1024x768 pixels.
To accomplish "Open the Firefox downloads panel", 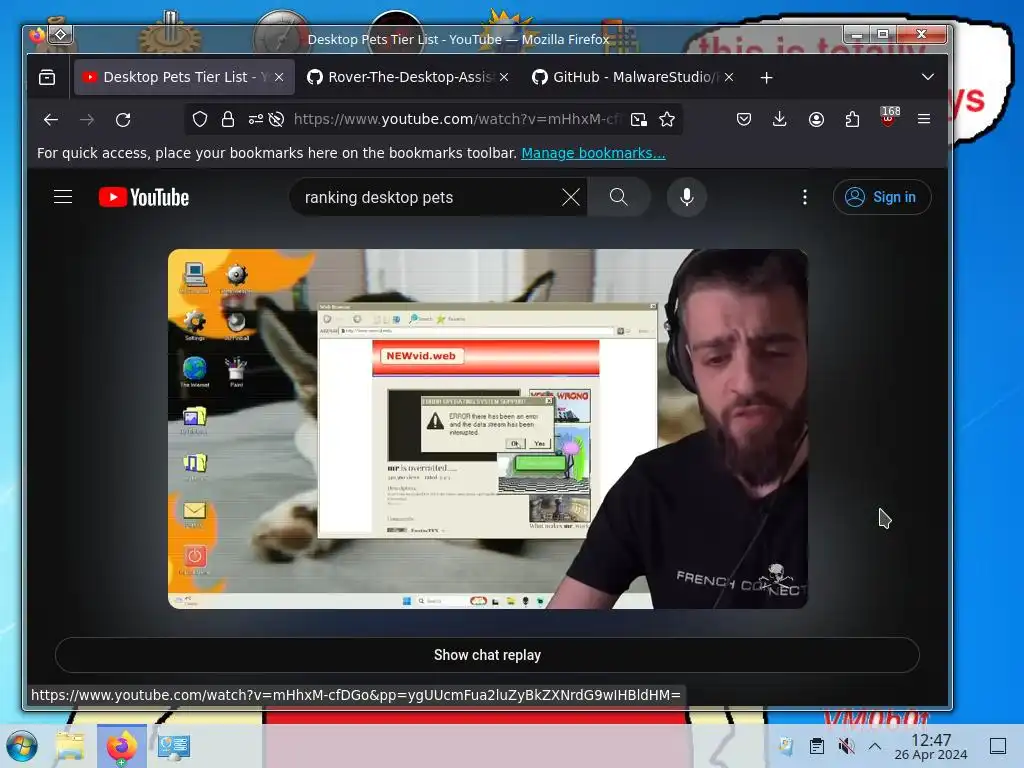I will point(779,119).
